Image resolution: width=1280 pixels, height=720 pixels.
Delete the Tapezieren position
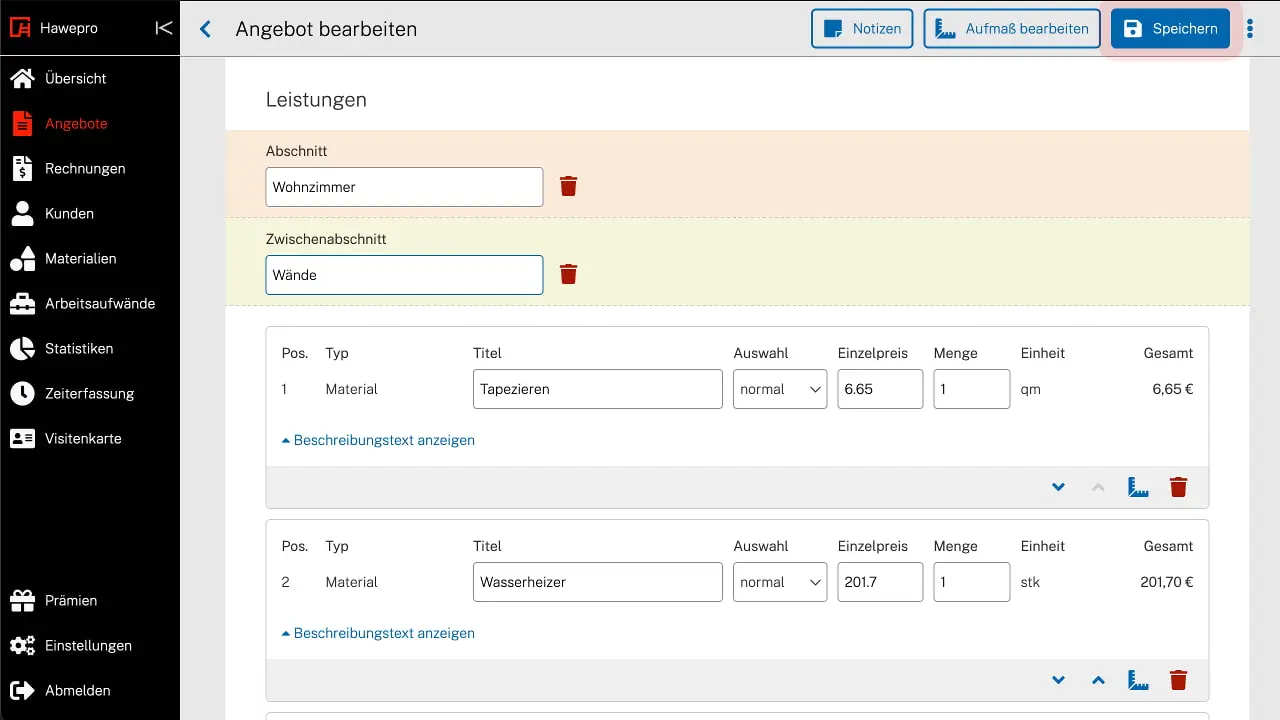pyautogui.click(x=1179, y=487)
